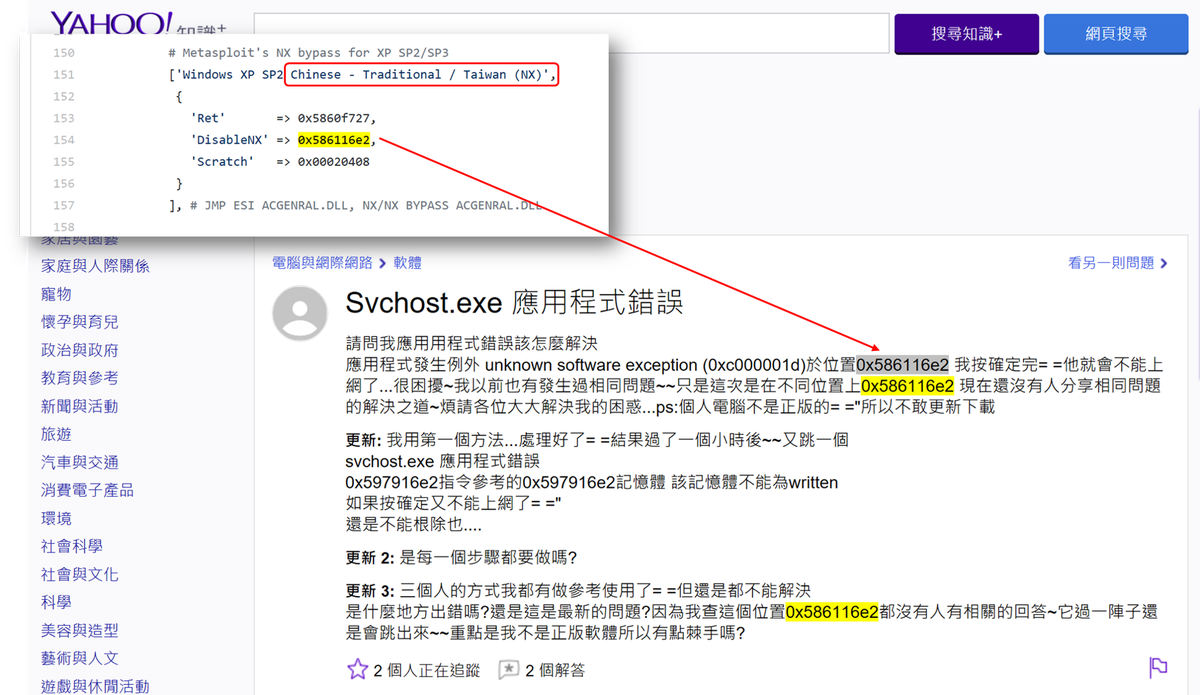Click the asker's avatar image
The image size is (1200, 695).
[x=300, y=313]
